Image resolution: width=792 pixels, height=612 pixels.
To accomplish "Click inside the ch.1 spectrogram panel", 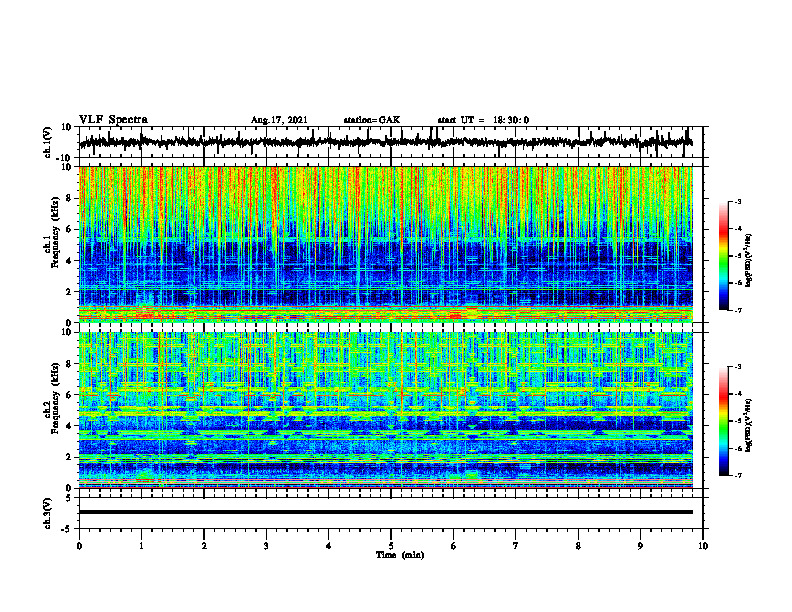I will coord(385,244).
